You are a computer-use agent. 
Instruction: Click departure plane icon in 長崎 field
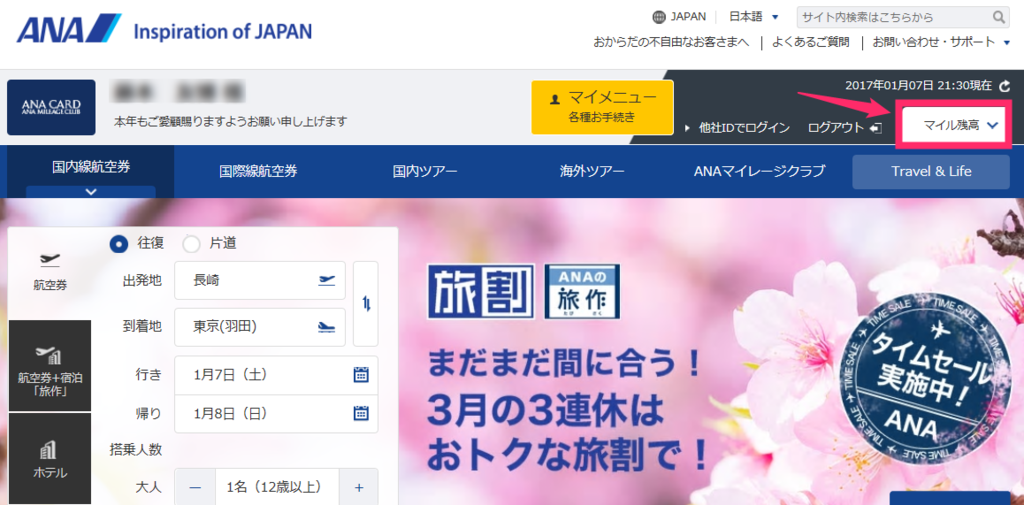pos(326,280)
